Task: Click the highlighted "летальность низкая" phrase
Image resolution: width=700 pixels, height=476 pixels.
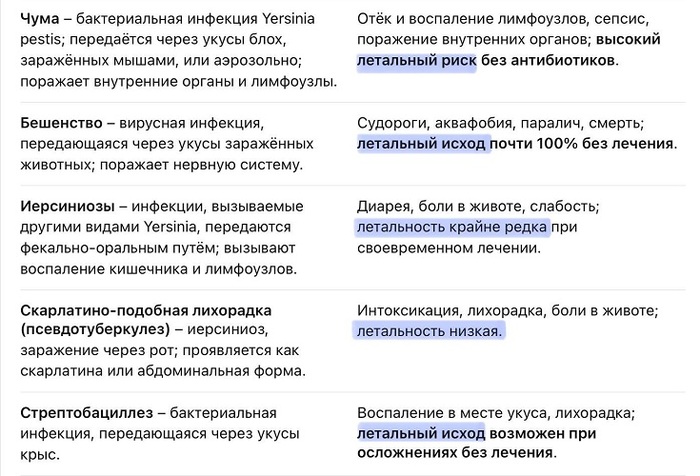Action: pyautogui.click(x=430, y=330)
